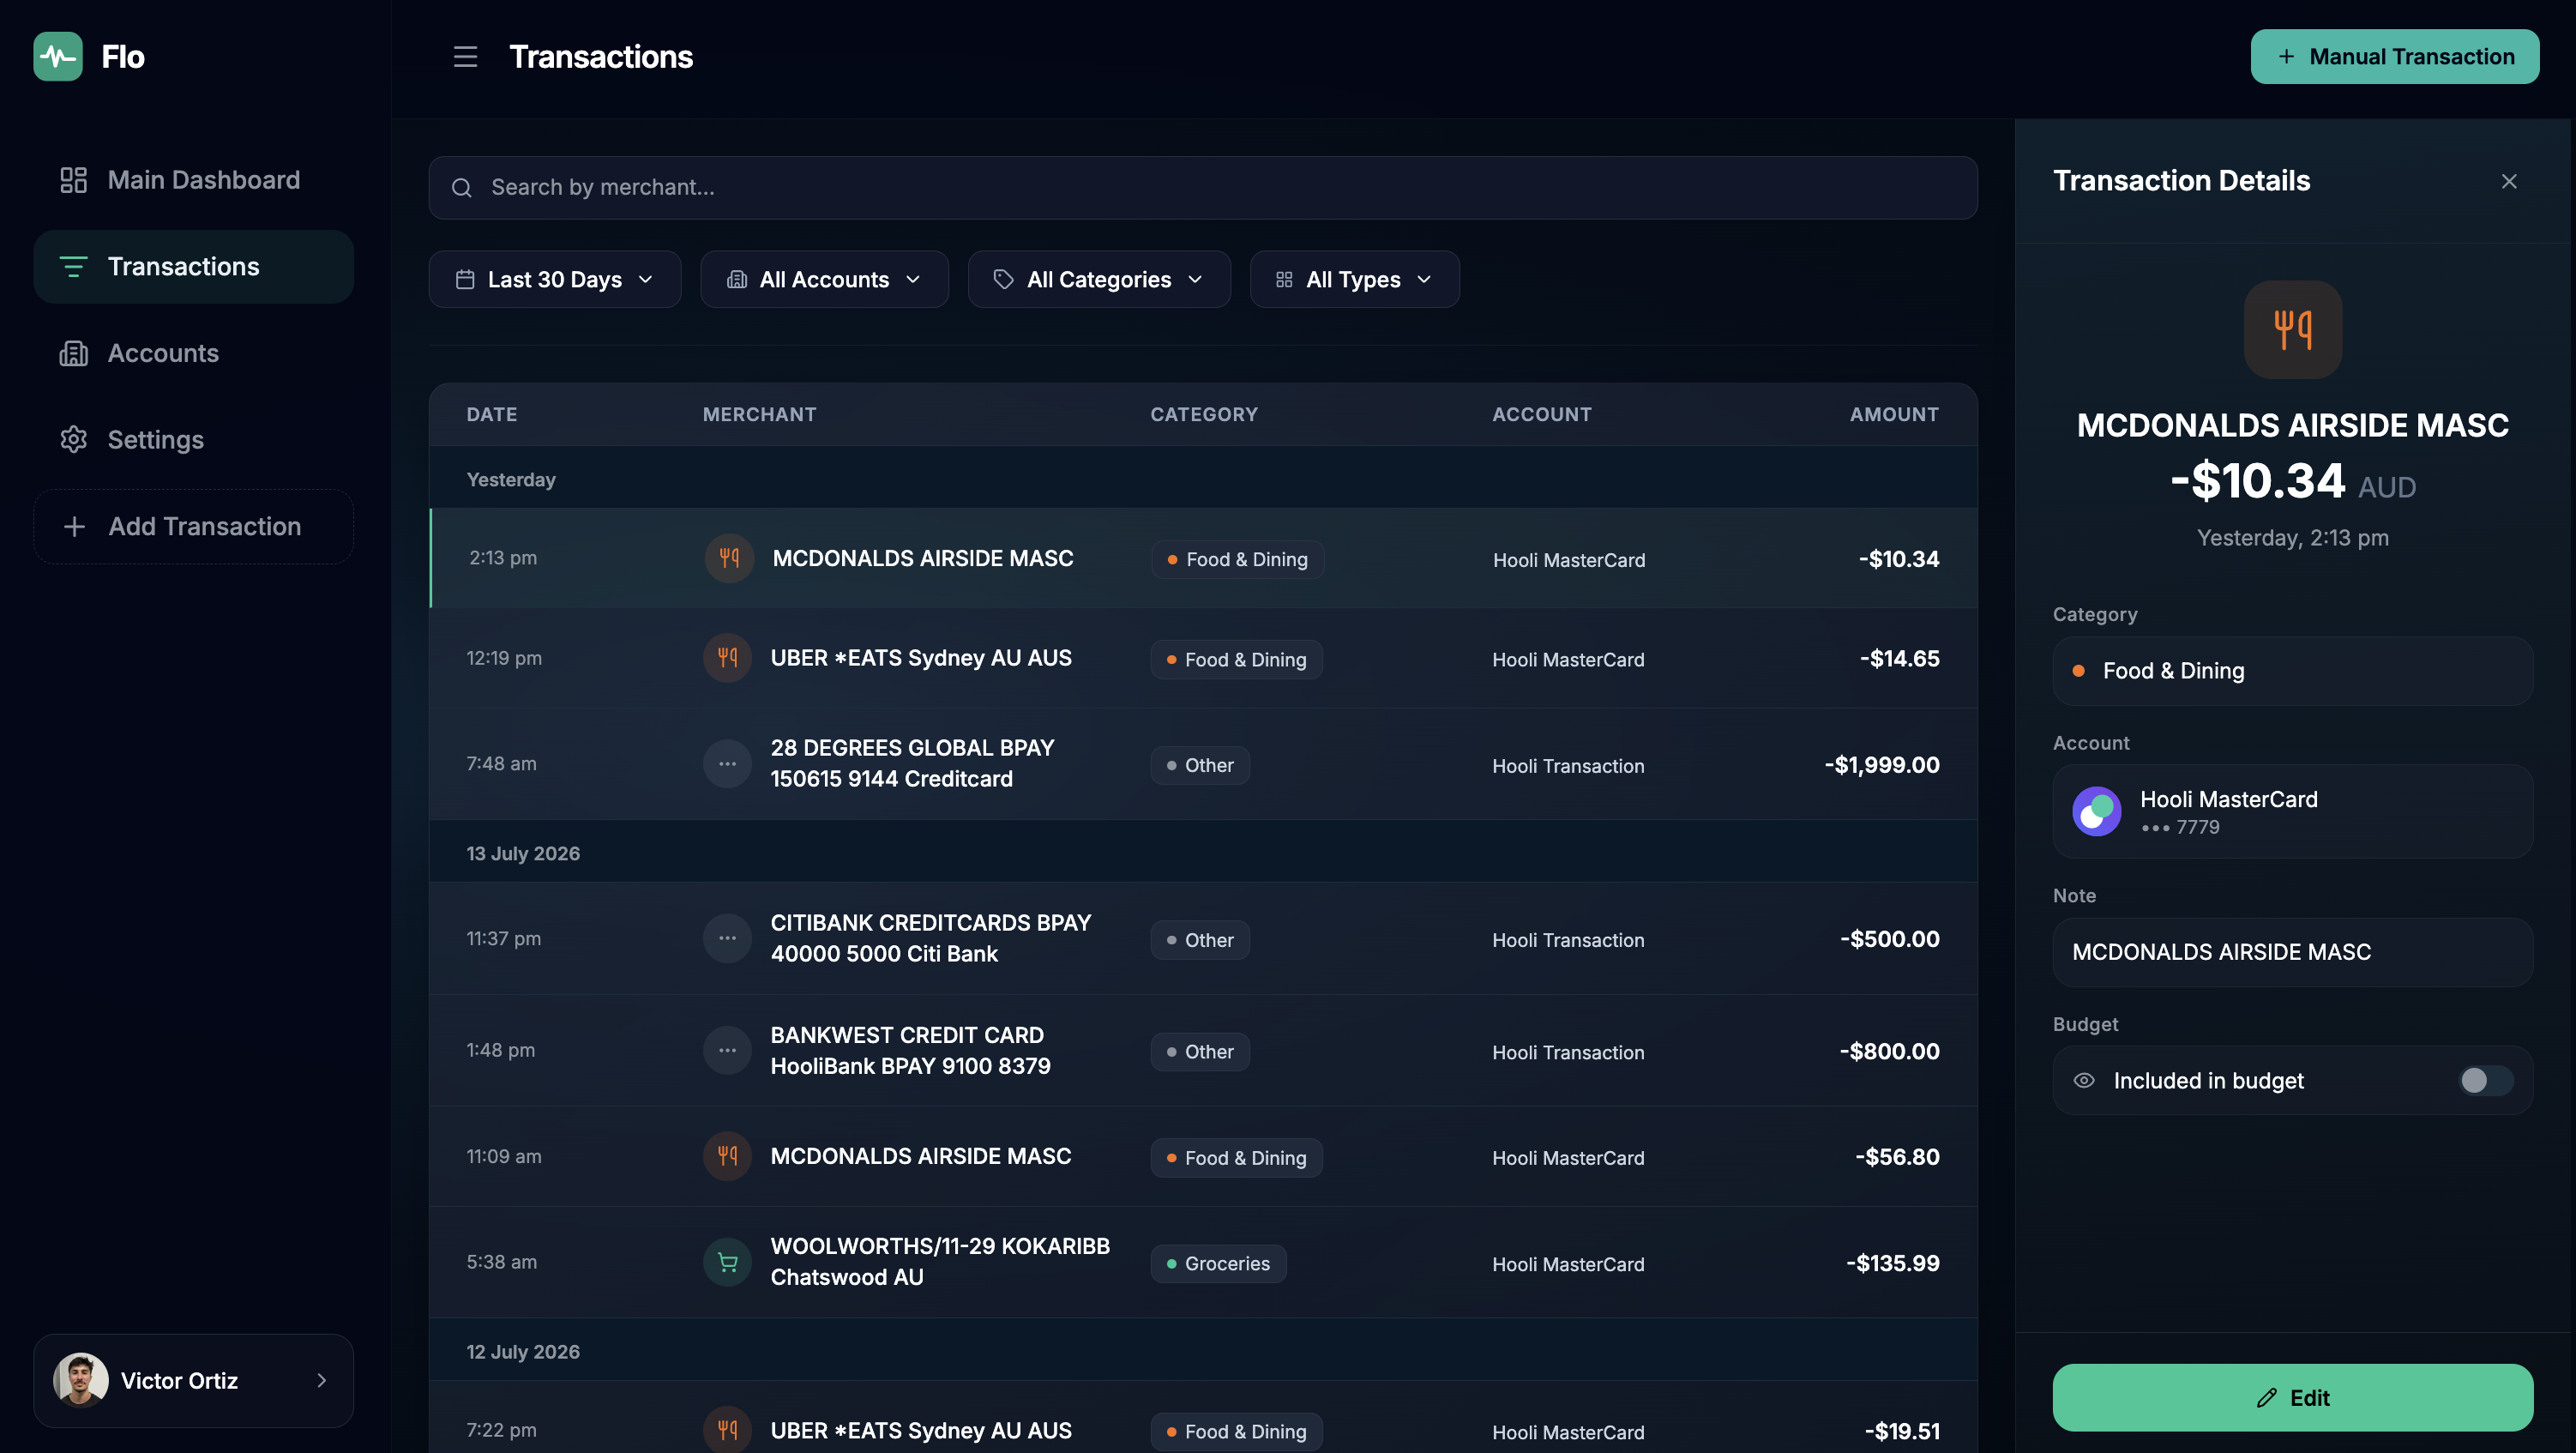Expand the All Types filter dropdown
The image size is (2576, 1453).
click(x=1354, y=280)
